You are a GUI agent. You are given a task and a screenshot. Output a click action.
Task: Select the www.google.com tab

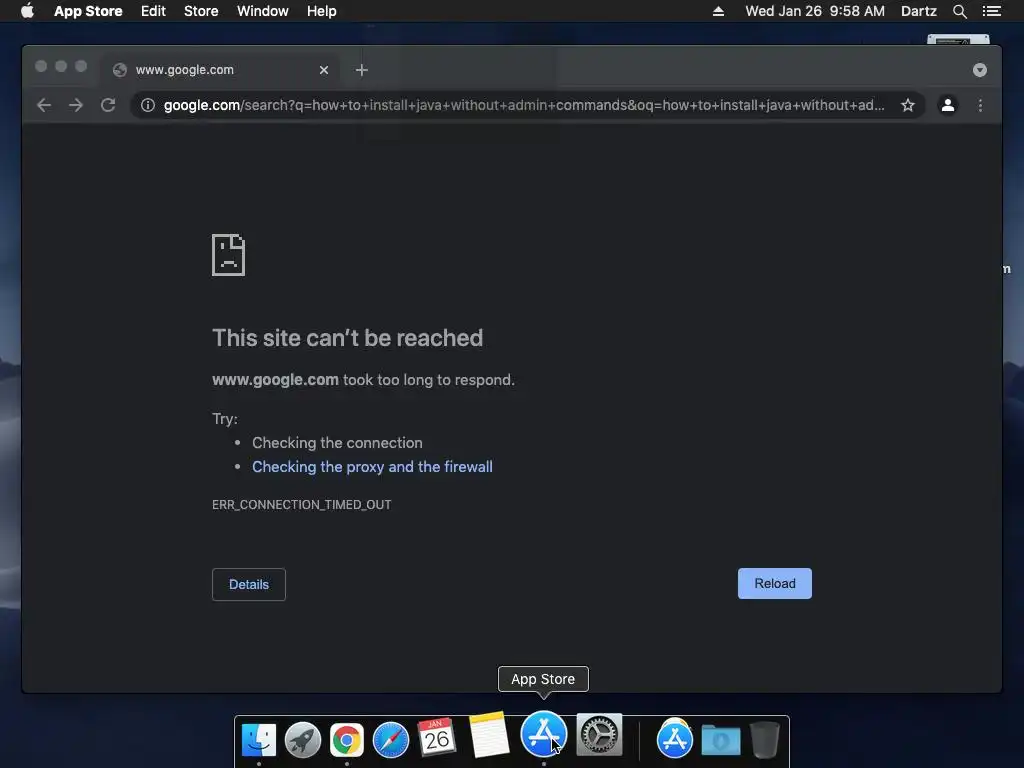(x=221, y=70)
